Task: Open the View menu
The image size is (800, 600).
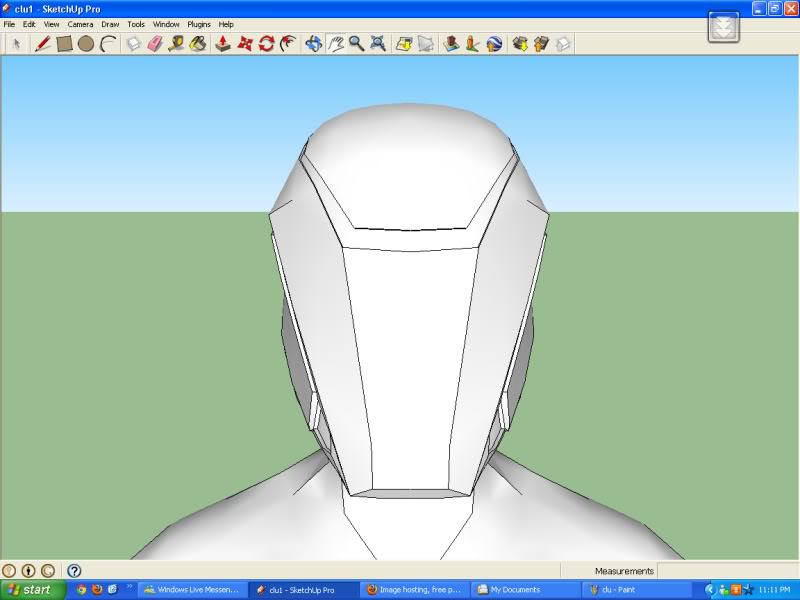Action: point(51,24)
